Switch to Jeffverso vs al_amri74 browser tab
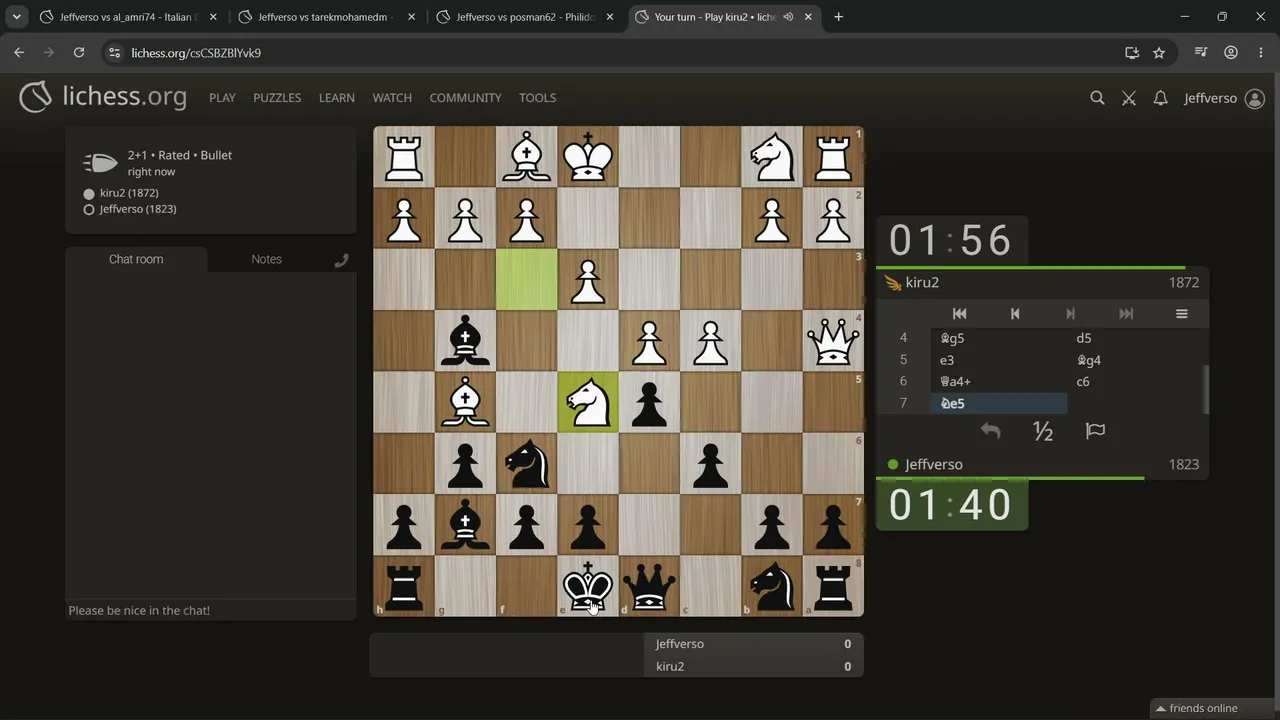This screenshot has height=720, width=1280. coord(128,17)
